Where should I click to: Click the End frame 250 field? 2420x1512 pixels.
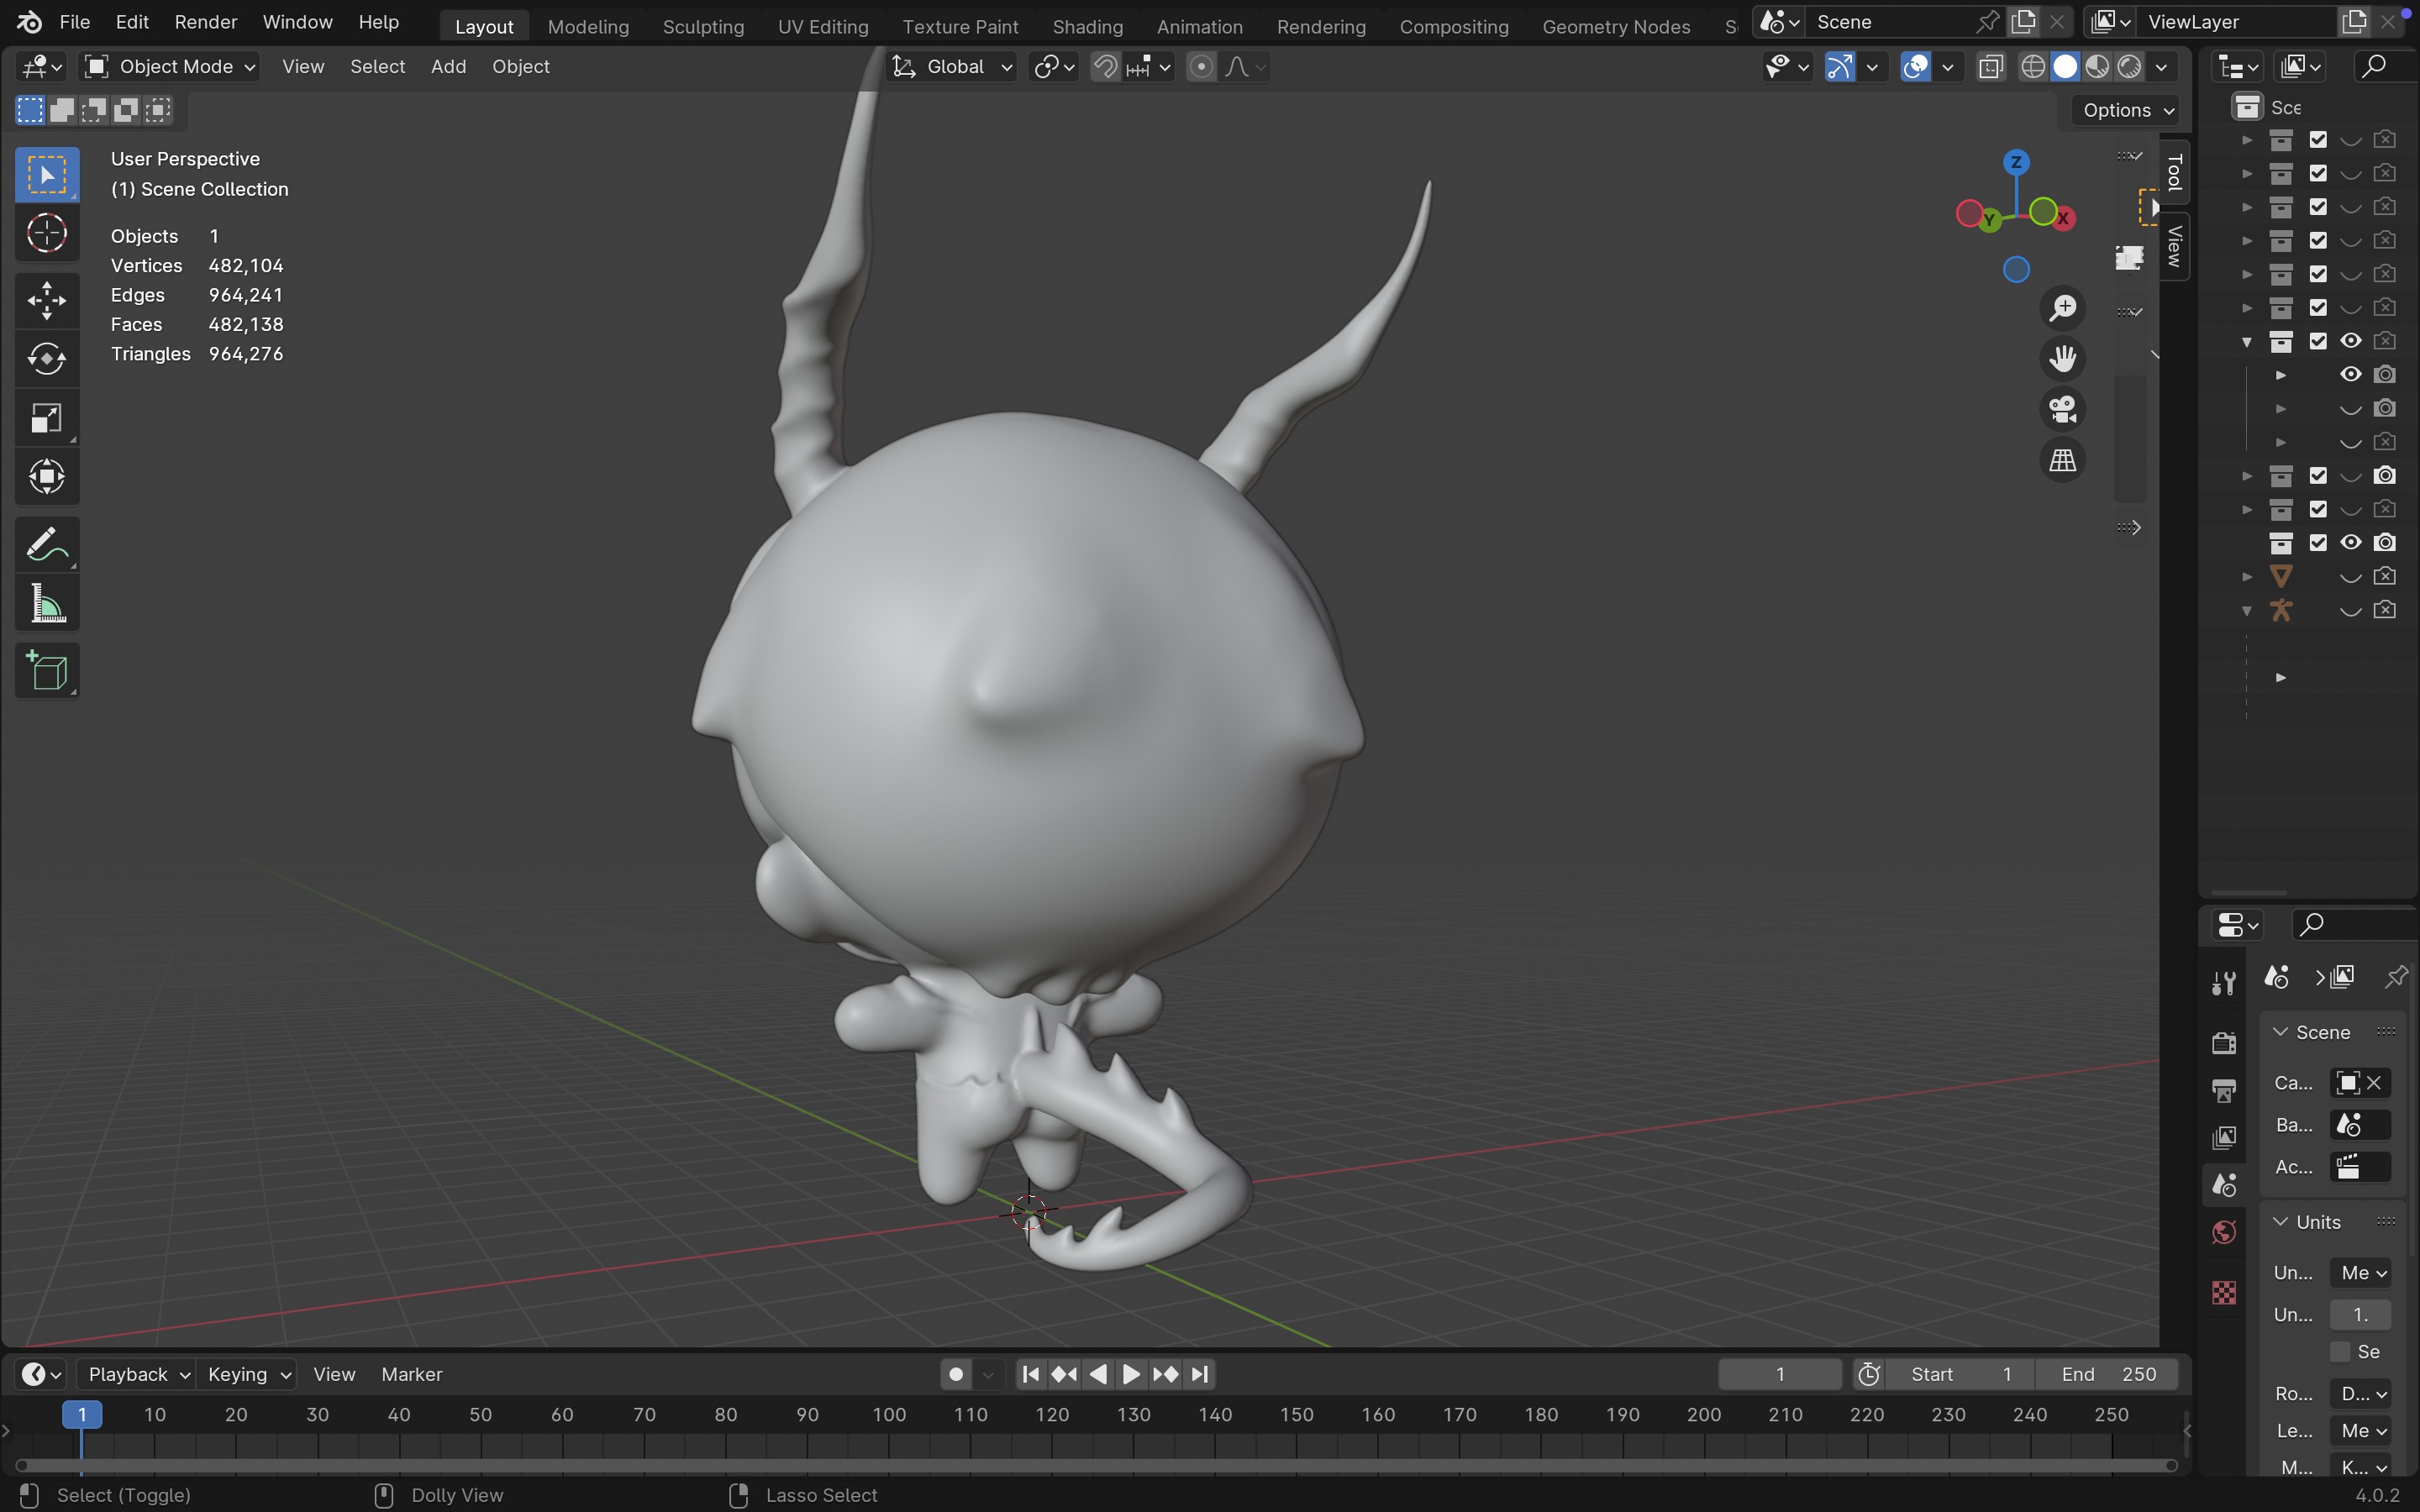point(2109,1375)
